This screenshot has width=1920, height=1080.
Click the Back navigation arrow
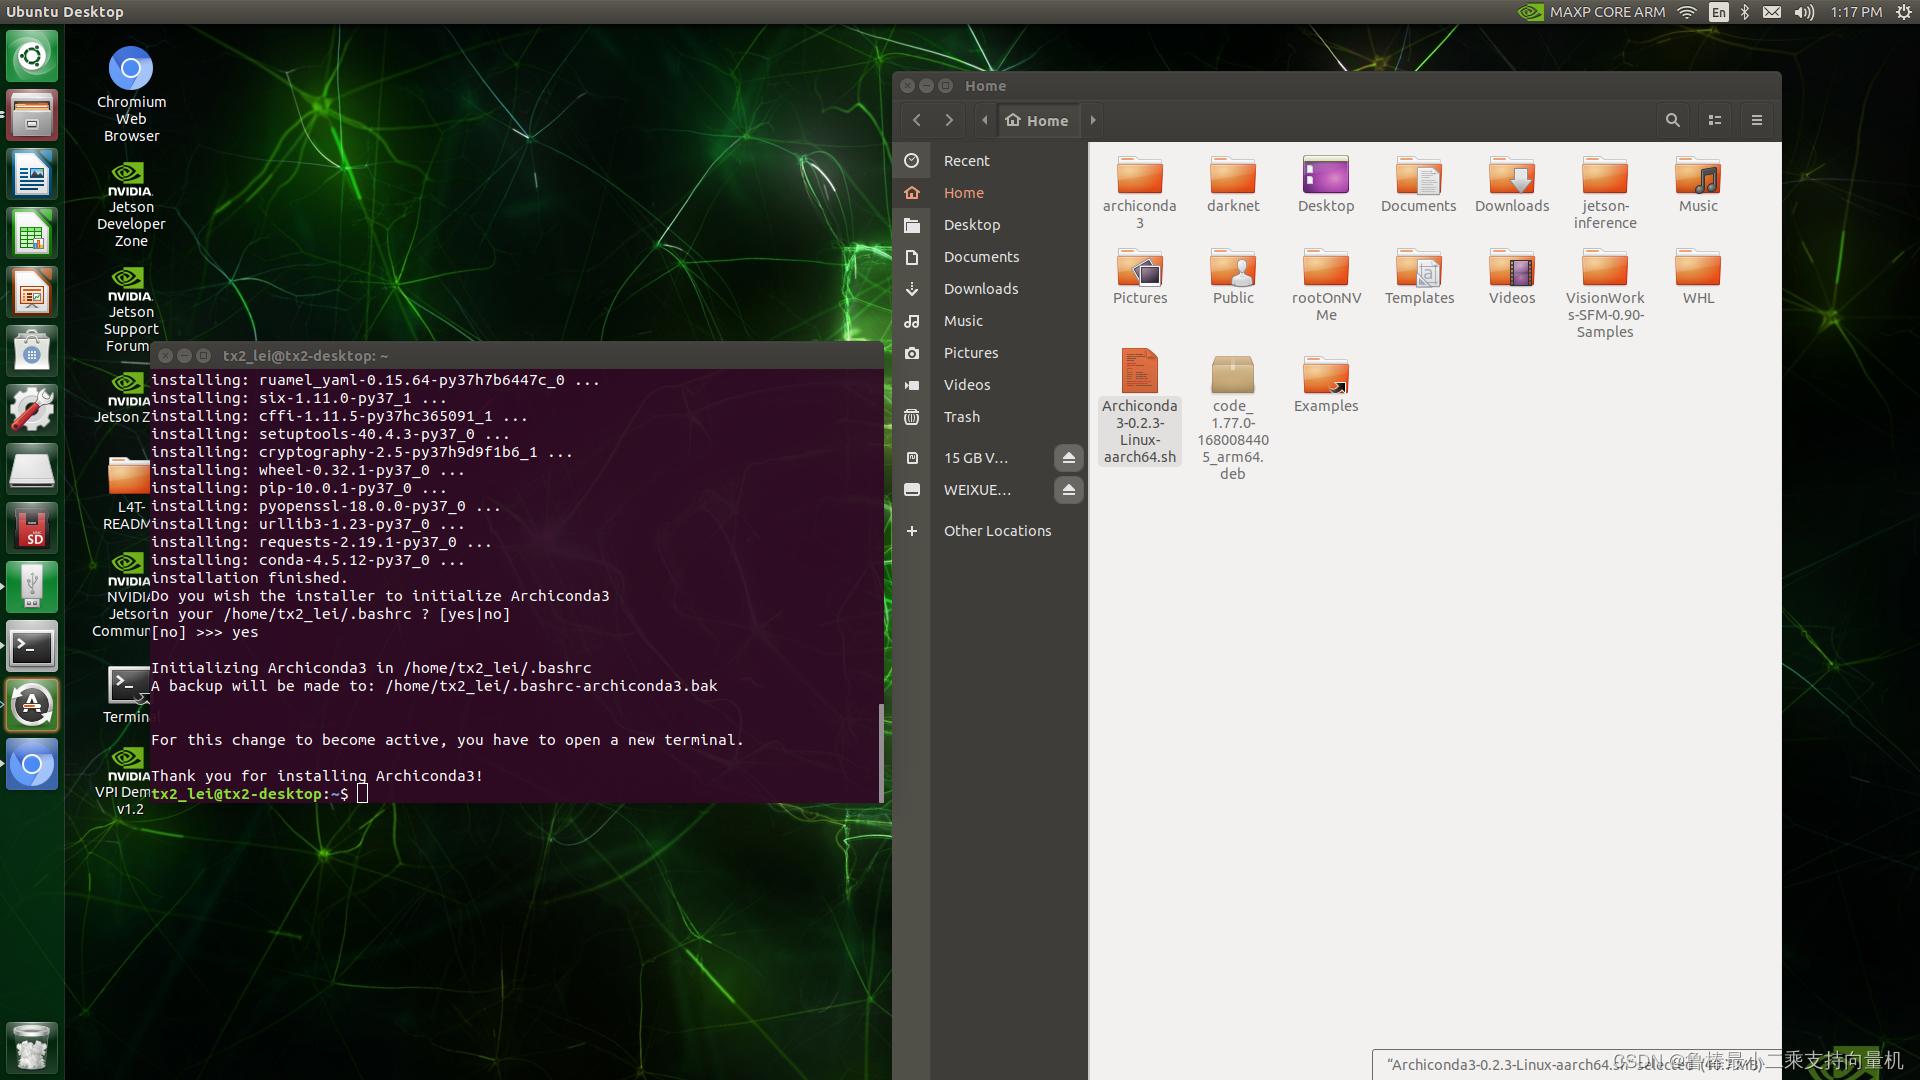point(916,120)
